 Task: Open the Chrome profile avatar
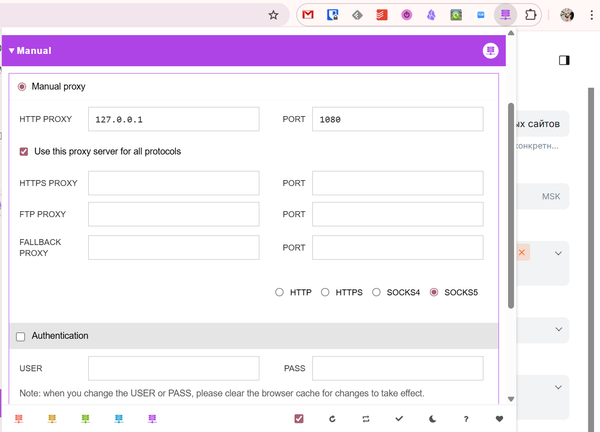[x=567, y=15]
